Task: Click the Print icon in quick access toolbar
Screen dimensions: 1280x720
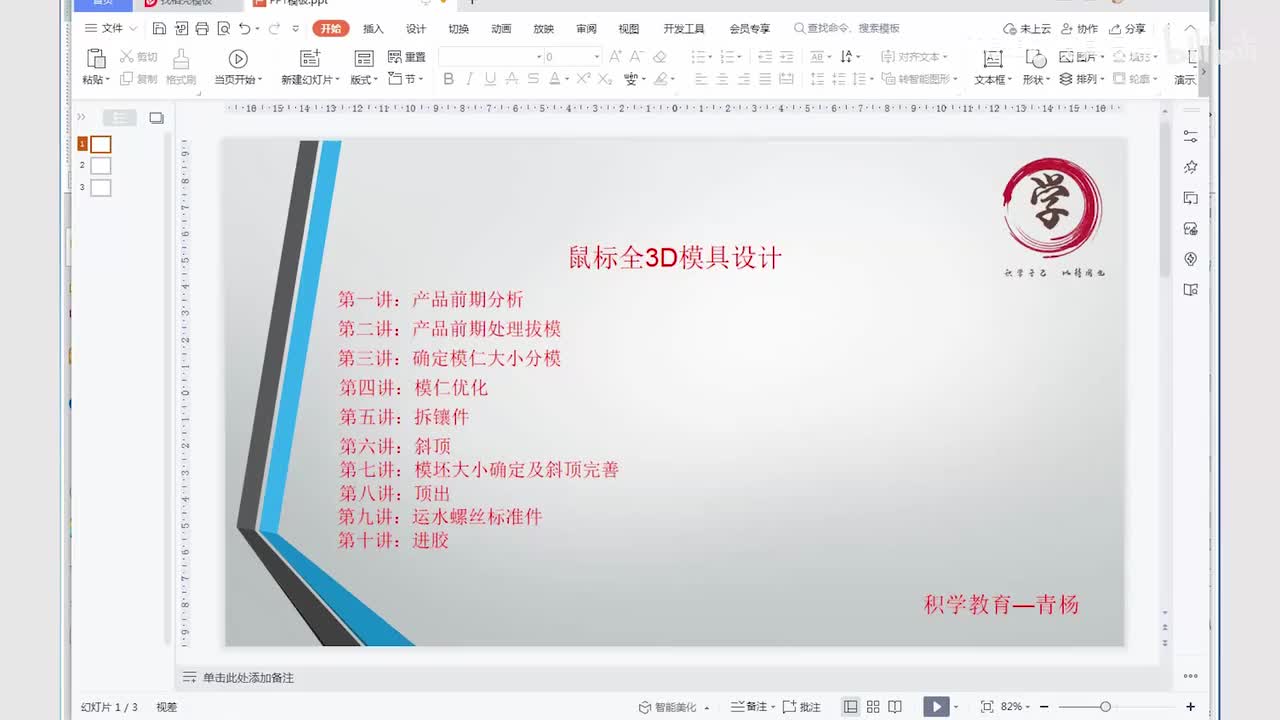Action: coord(202,28)
